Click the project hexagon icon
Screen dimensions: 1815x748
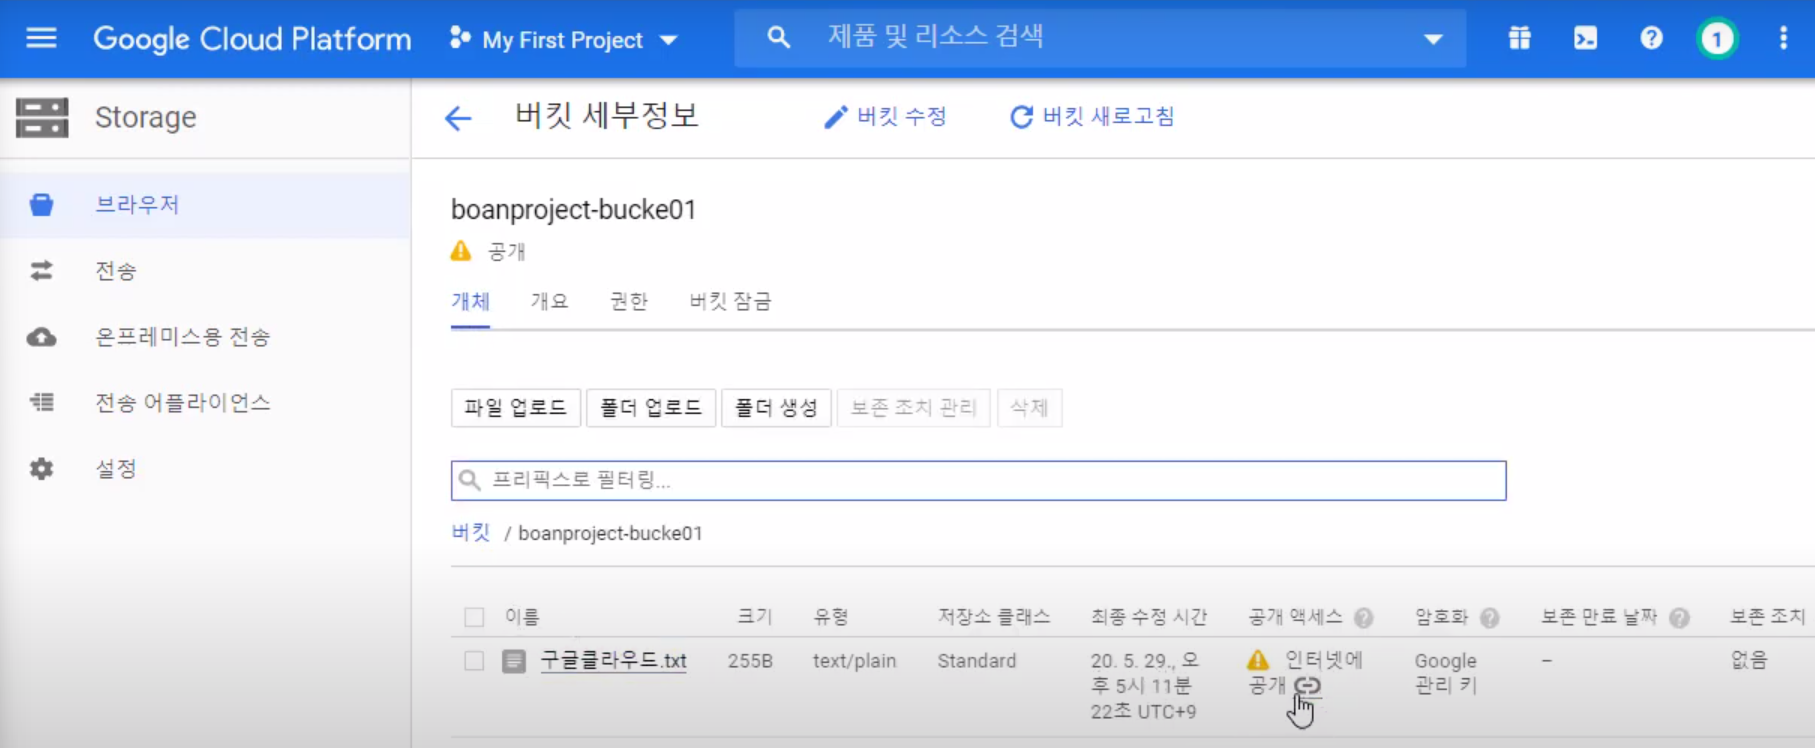coord(460,38)
